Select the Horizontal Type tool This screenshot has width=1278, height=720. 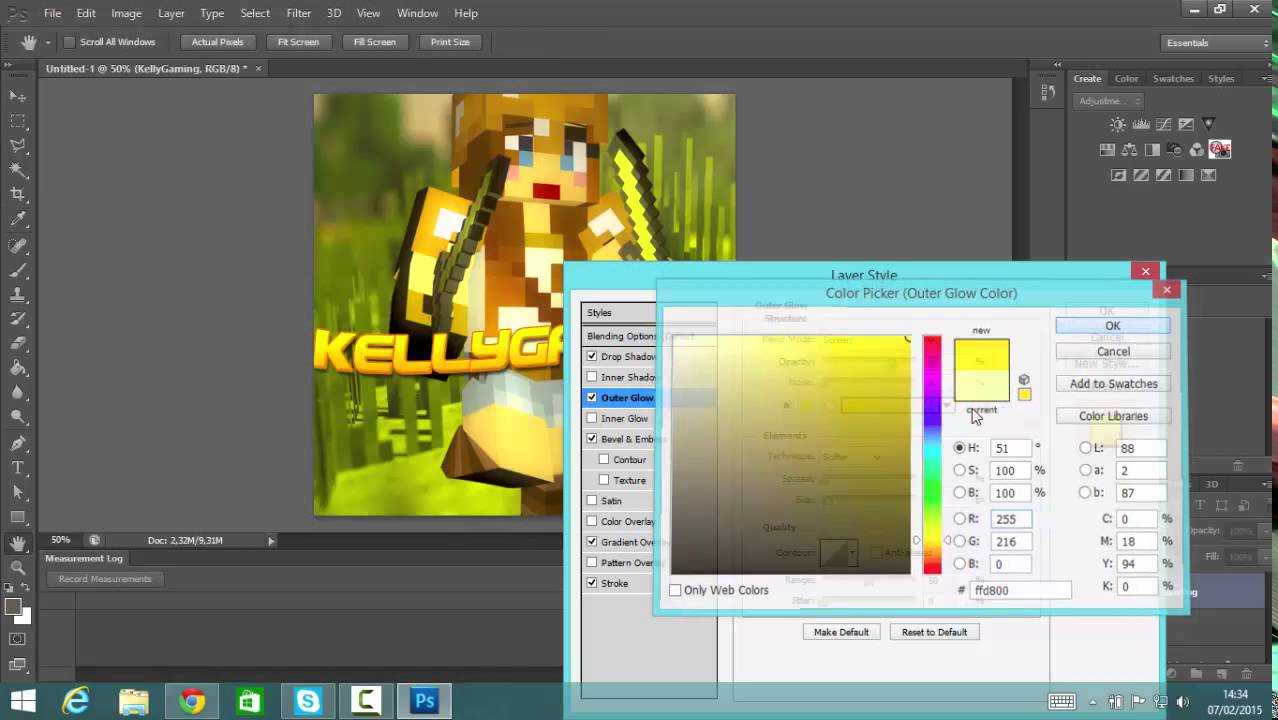[18, 468]
